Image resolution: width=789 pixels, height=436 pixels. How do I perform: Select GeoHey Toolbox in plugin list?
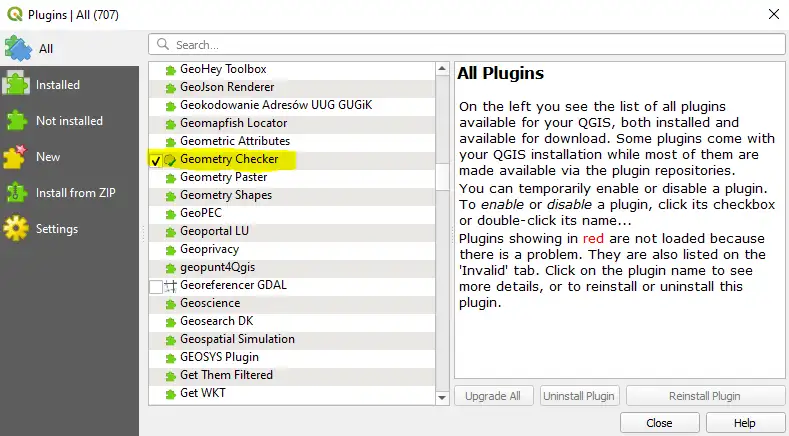[222, 69]
